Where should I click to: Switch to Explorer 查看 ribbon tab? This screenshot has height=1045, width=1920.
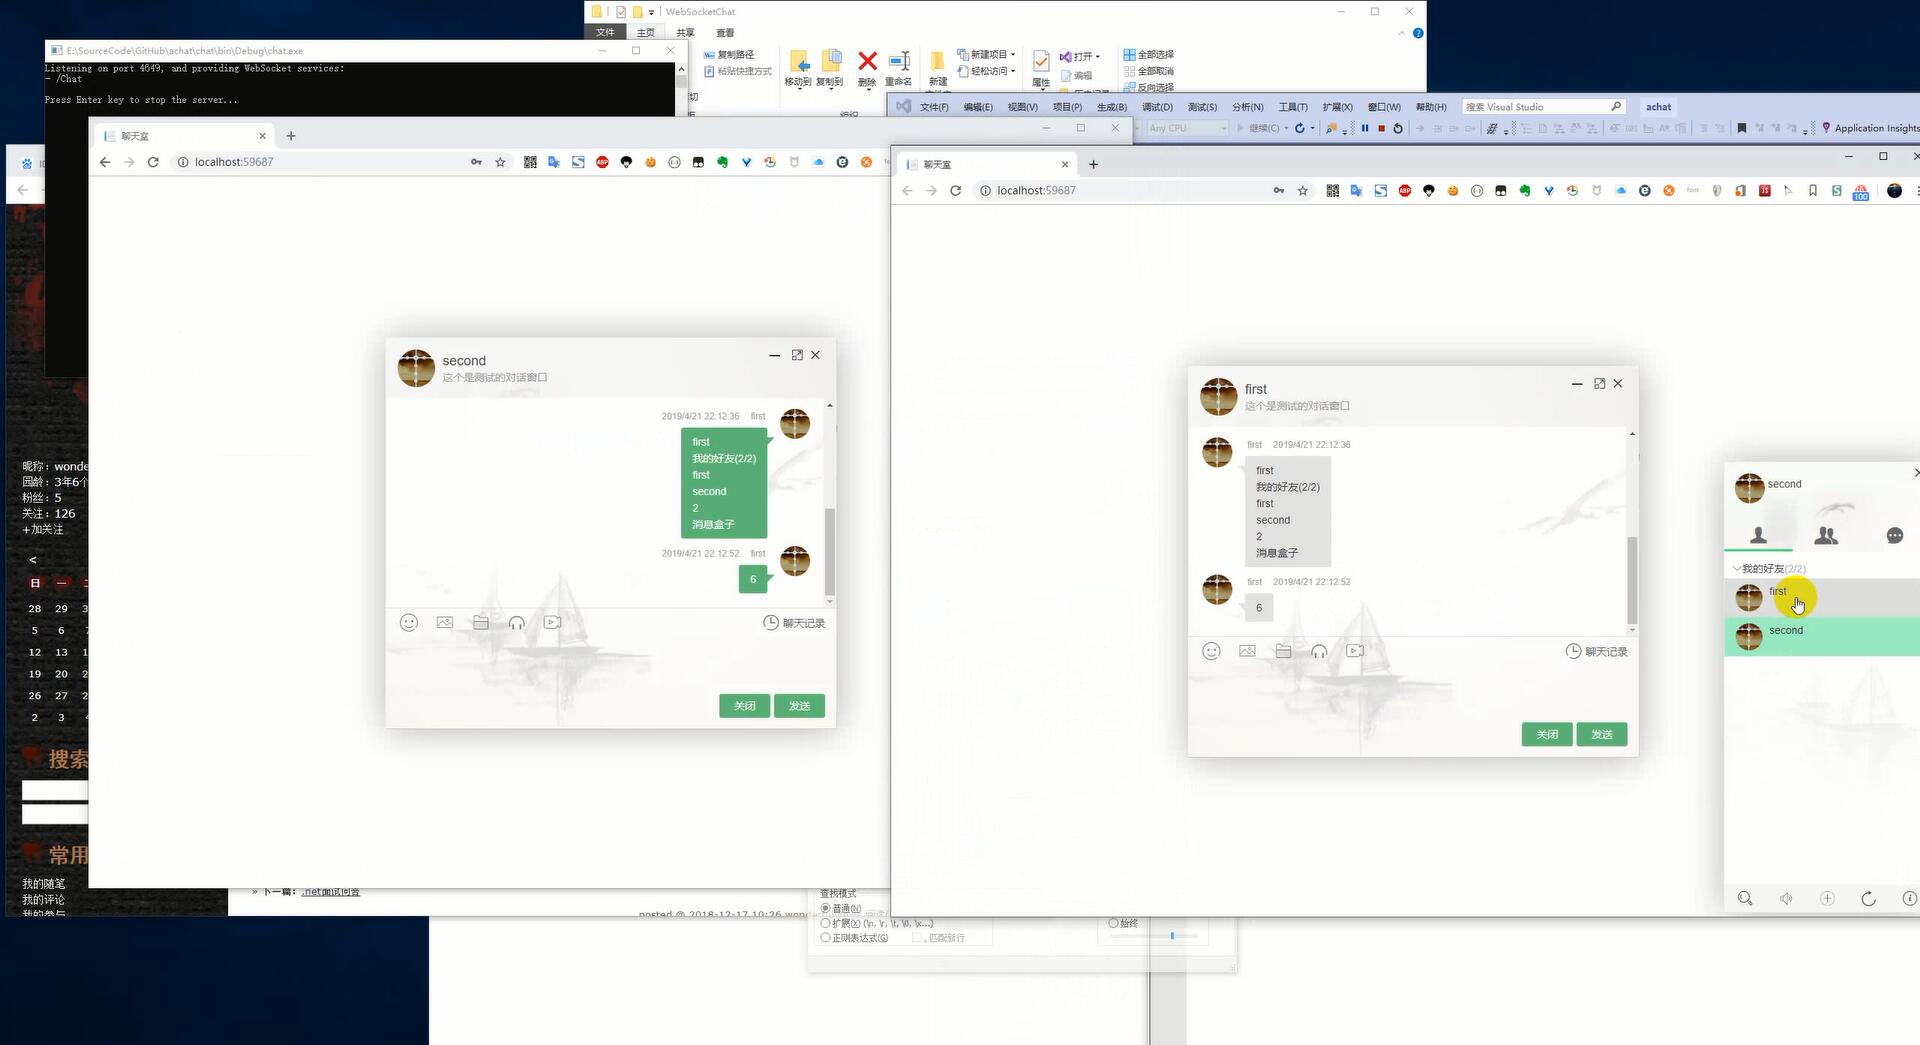(x=725, y=33)
